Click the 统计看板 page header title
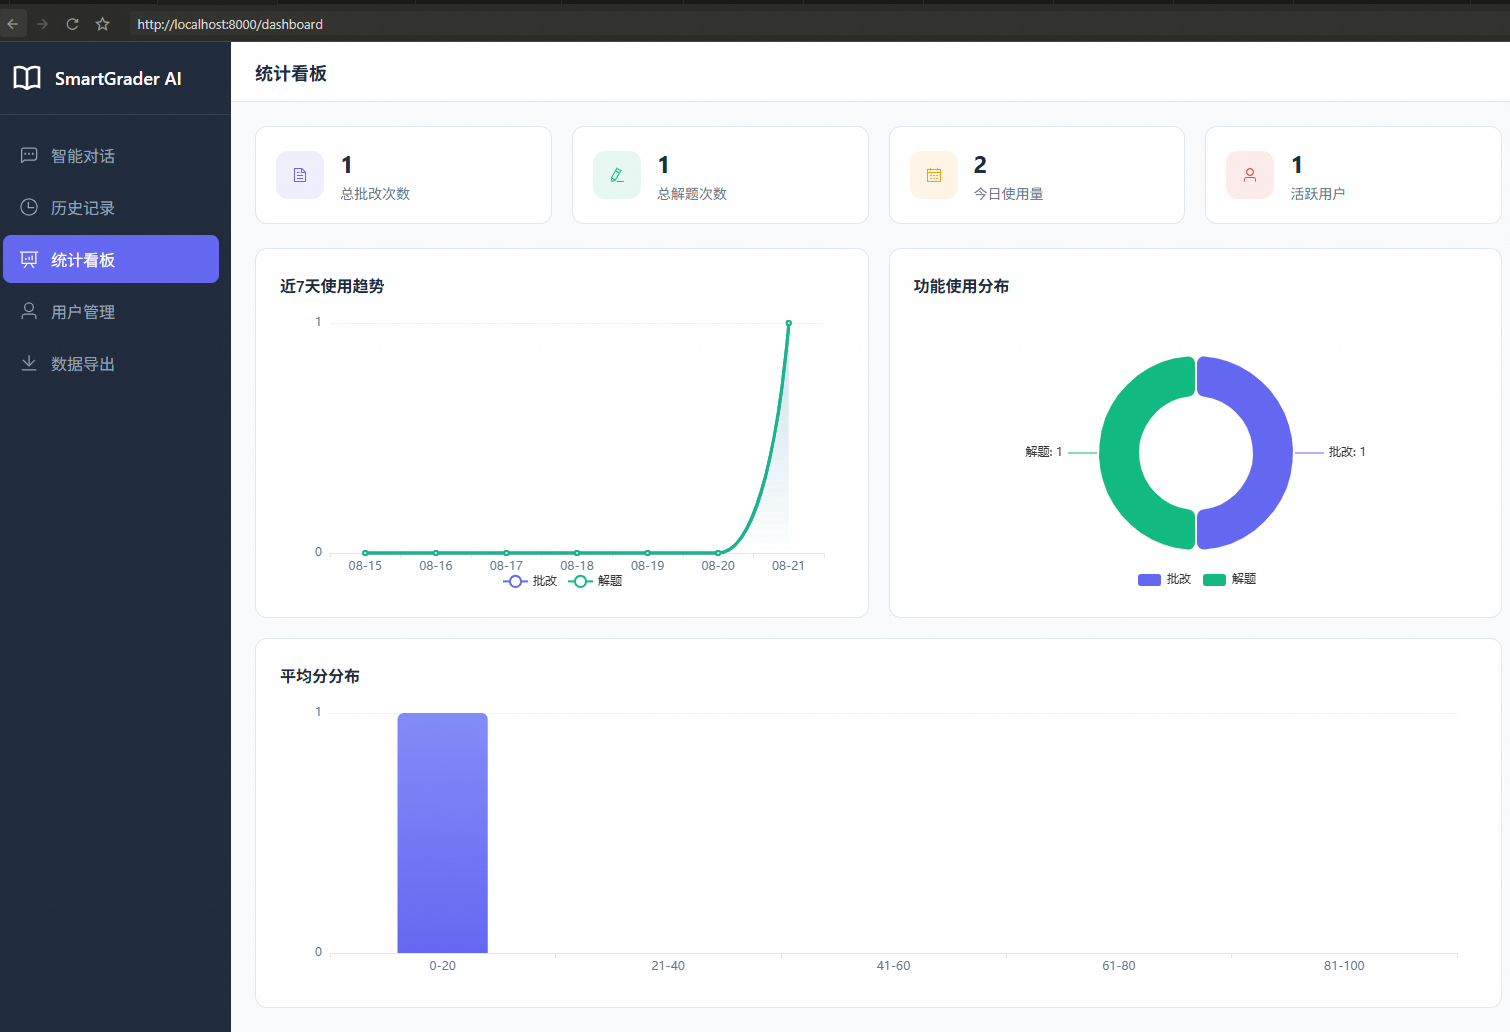This screenshot has width=1510, height=1032. (x=291, y=73)
